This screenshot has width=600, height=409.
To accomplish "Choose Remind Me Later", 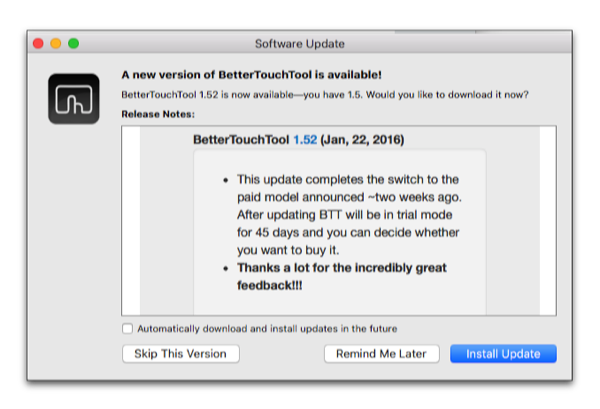I will [383, 354].
